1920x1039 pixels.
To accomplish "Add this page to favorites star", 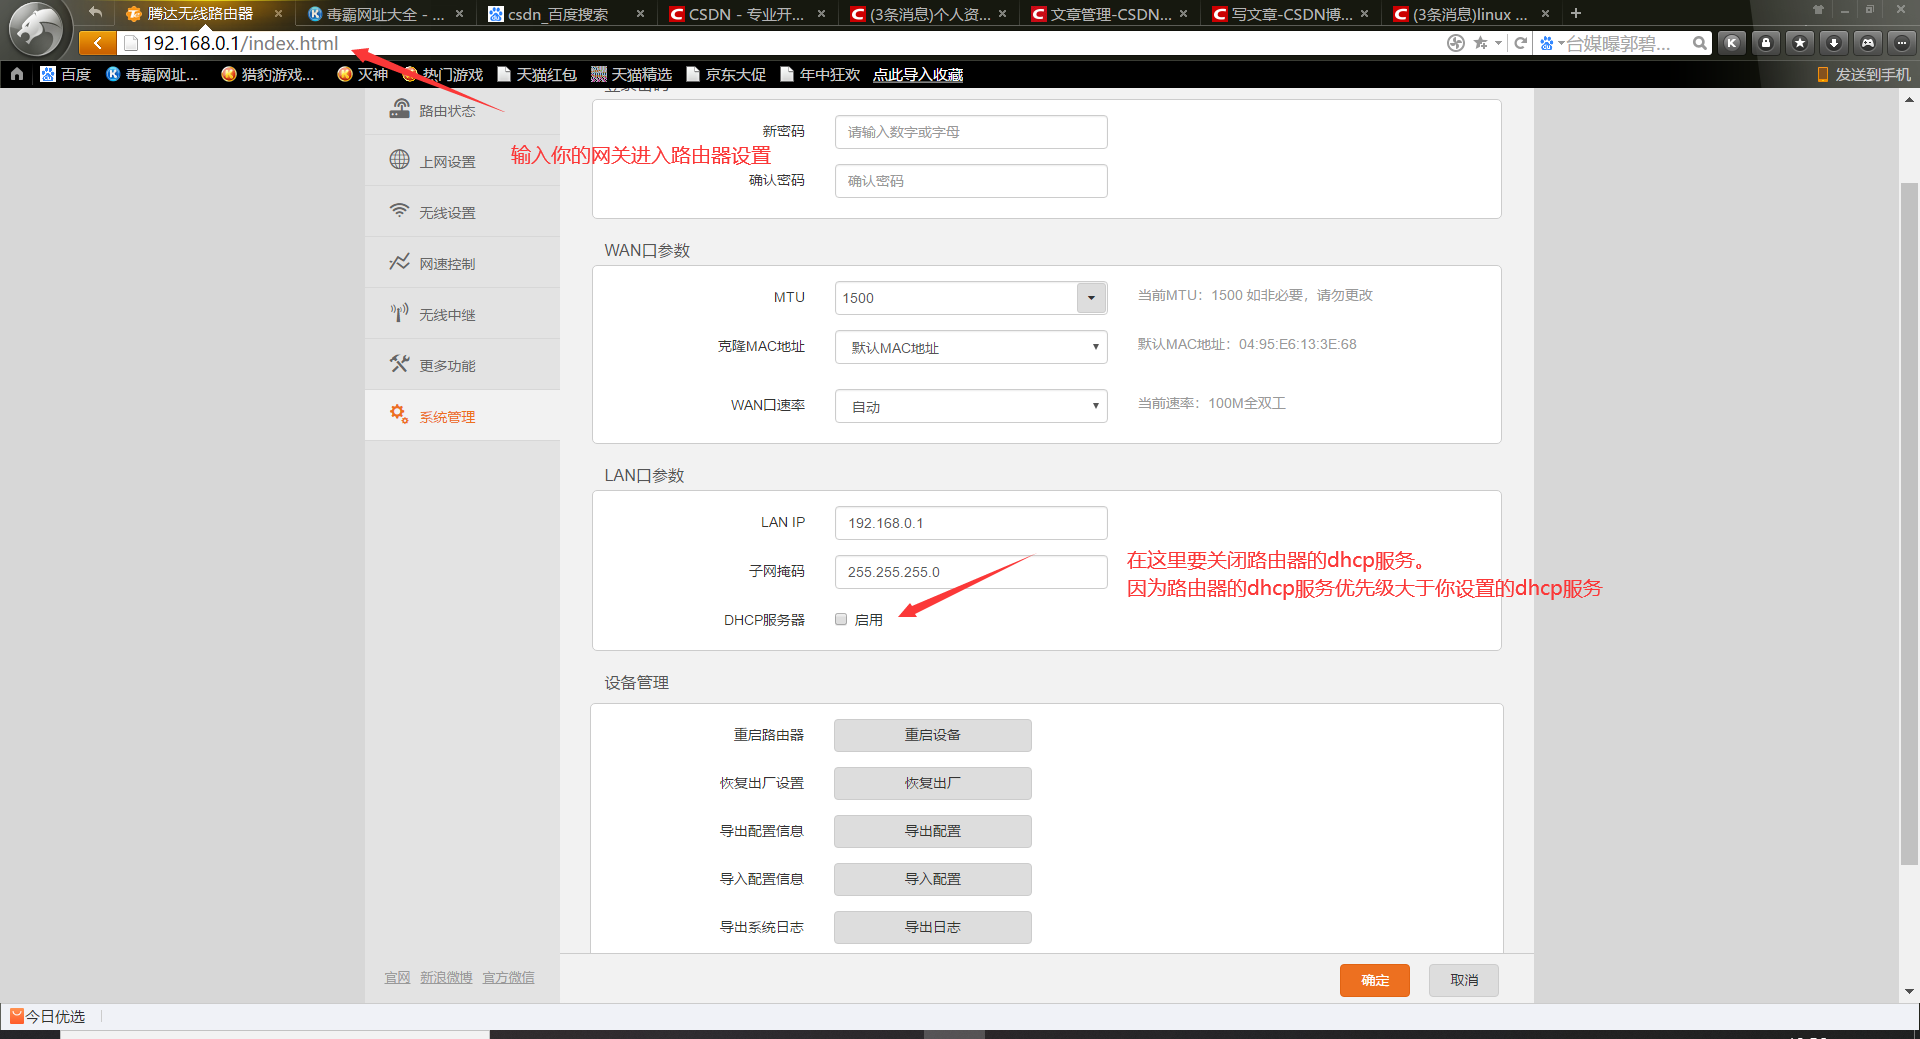I will 1480,43.
